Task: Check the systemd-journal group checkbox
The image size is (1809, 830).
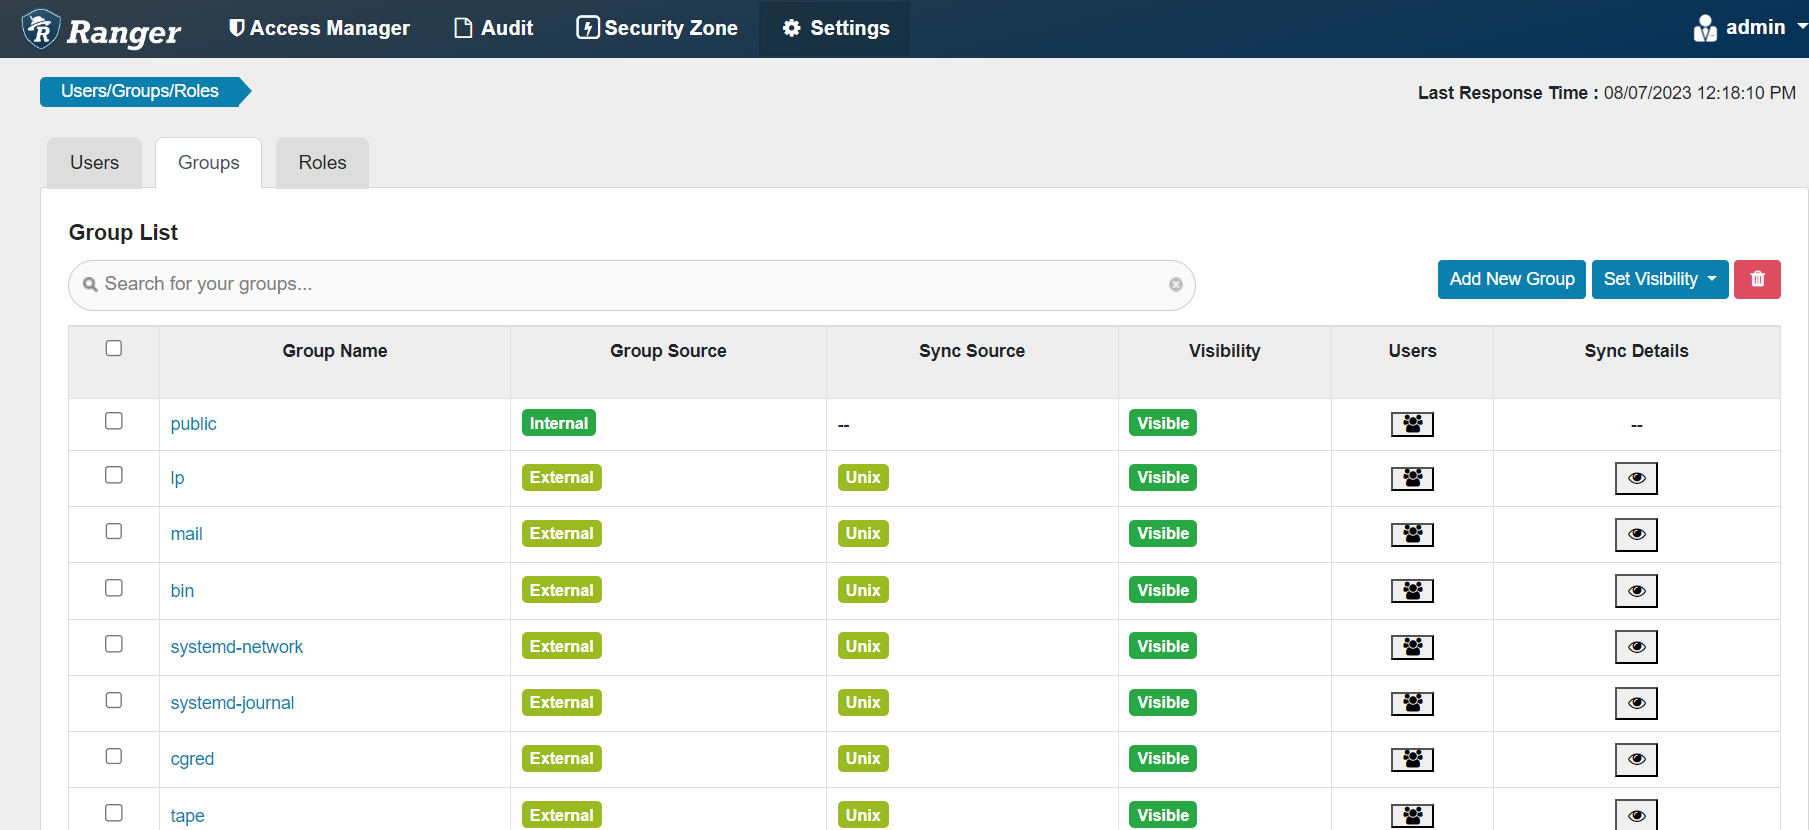Action: pyautogui.click(x=114, y=700)
